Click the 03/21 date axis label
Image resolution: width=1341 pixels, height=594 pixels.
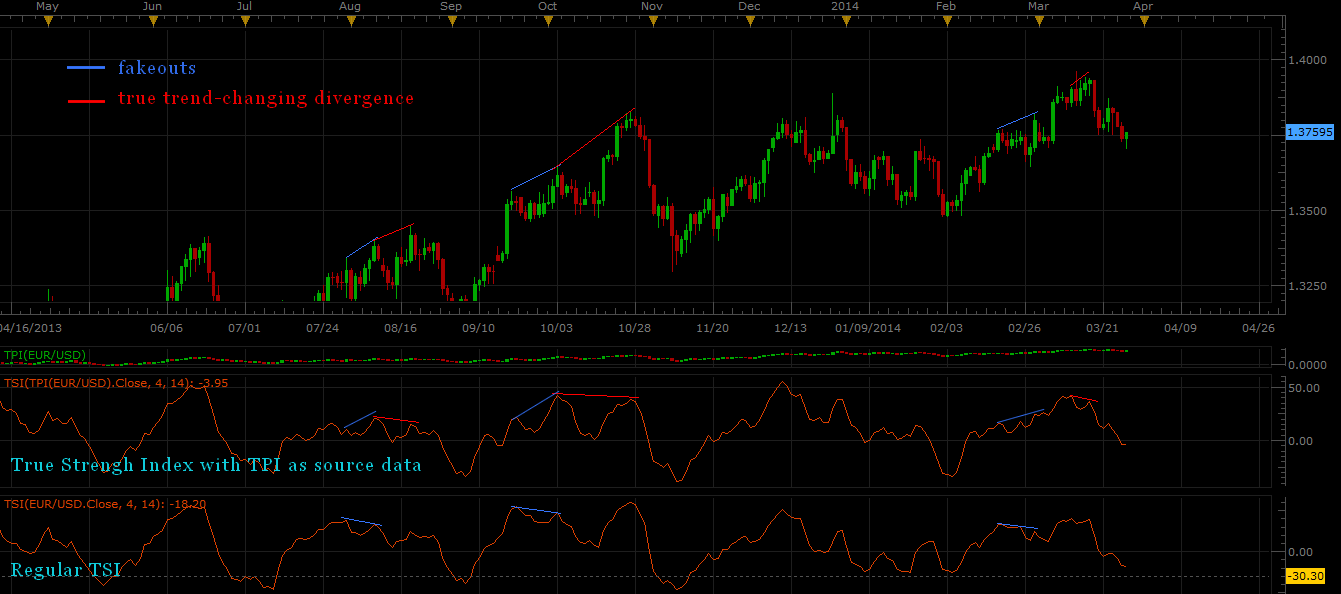[1102, 327]
